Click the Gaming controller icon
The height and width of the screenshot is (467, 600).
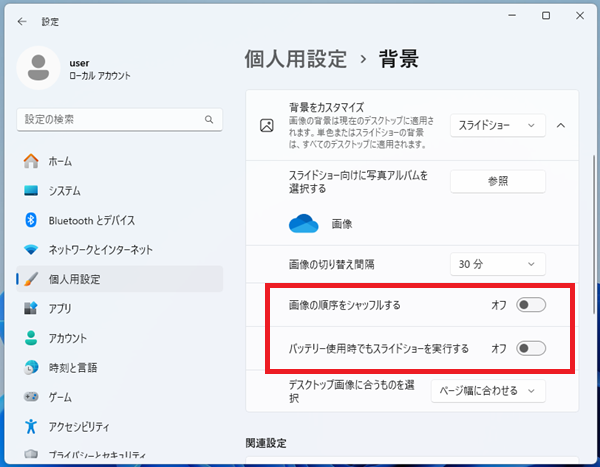(31, 396)
